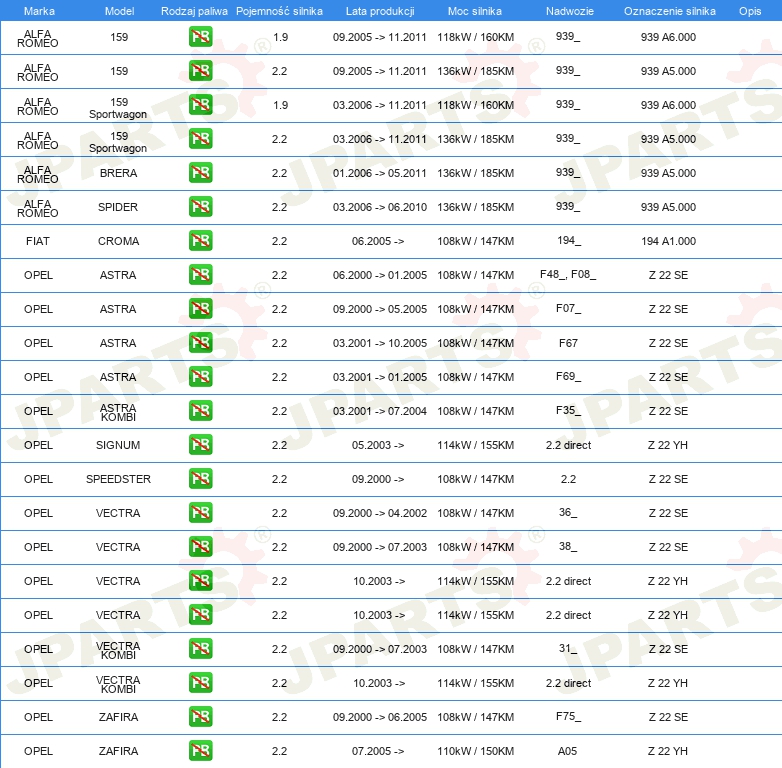The image size is (782, 768).
Task: Click fuel icon in Alfa Romeo Spider row
Action: click(x=200, y=206)
